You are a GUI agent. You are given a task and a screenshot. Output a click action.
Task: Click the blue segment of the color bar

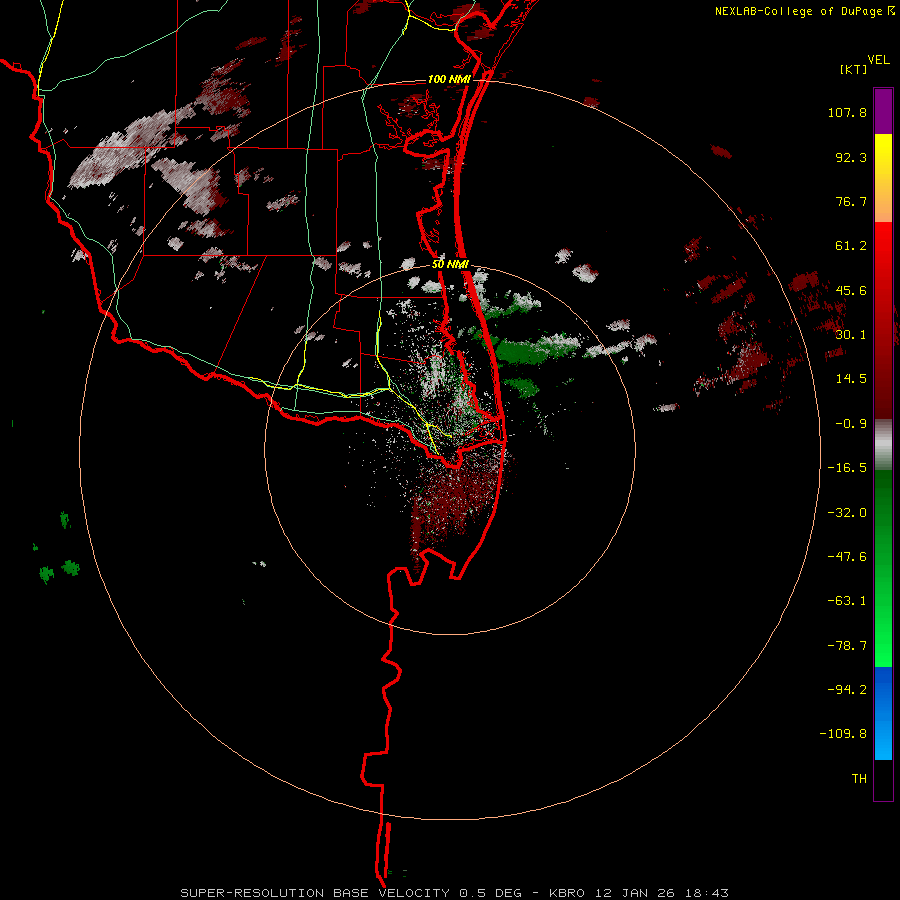pyautogui.click(x=883, y=713)
